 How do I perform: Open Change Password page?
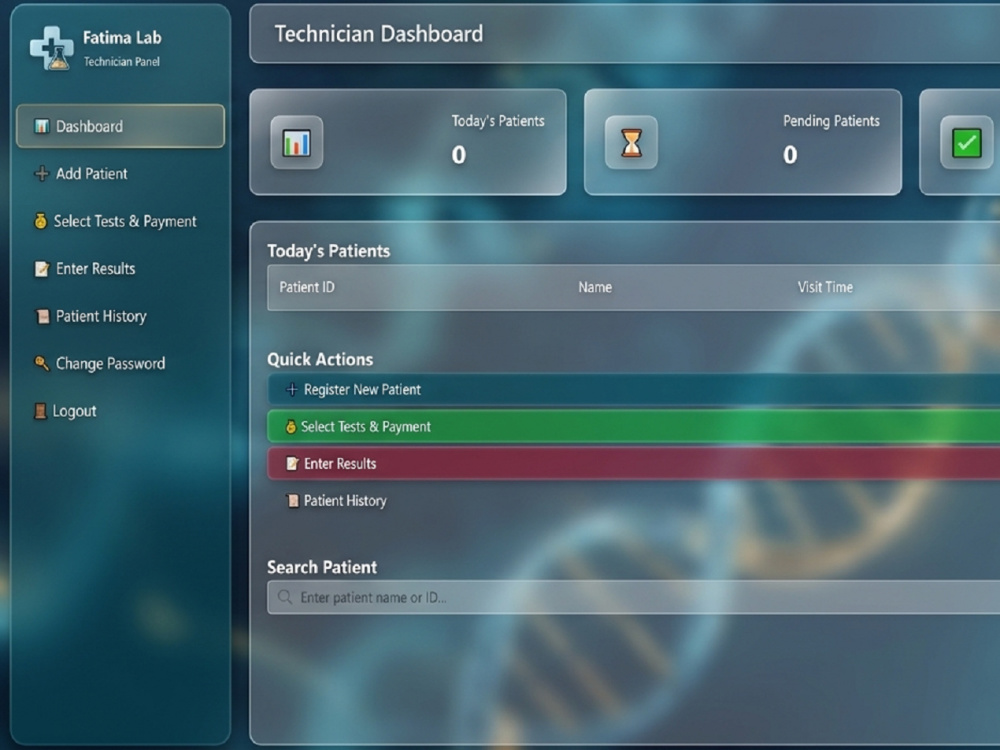click(x=121, y=364)
